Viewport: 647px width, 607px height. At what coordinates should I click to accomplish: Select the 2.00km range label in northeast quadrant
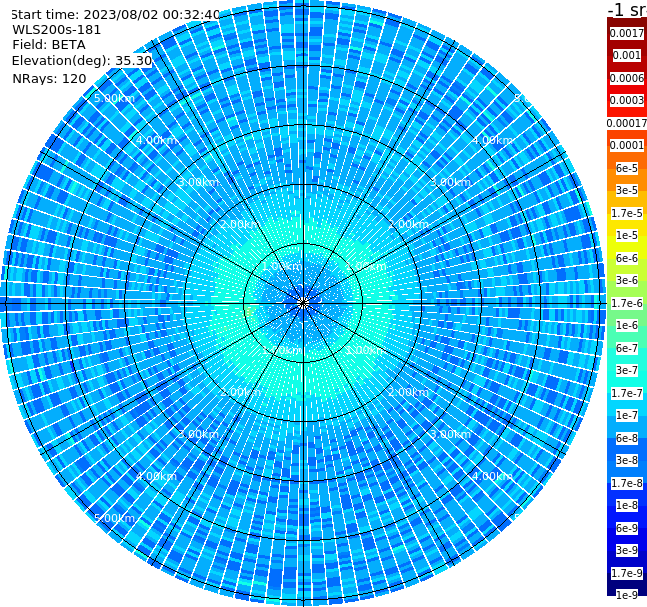(408, 224)
